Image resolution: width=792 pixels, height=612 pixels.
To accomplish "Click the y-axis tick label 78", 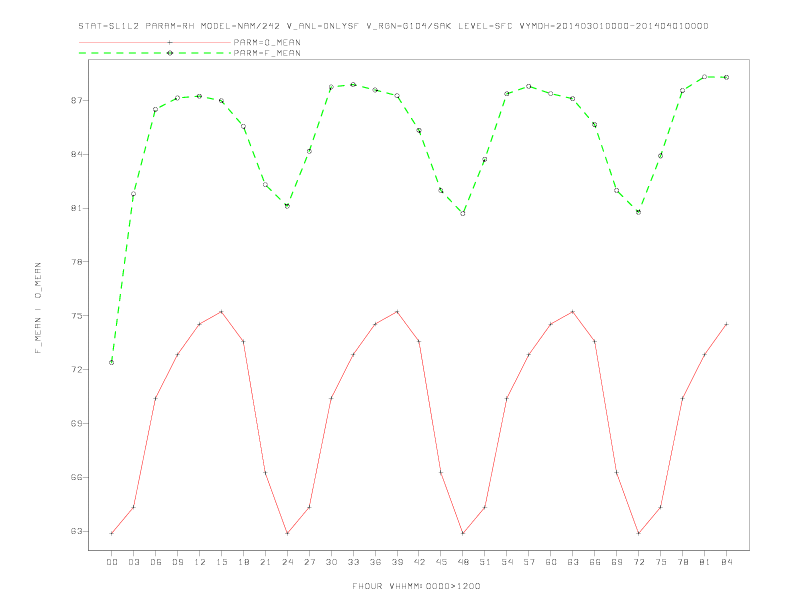I will point(76,262).
